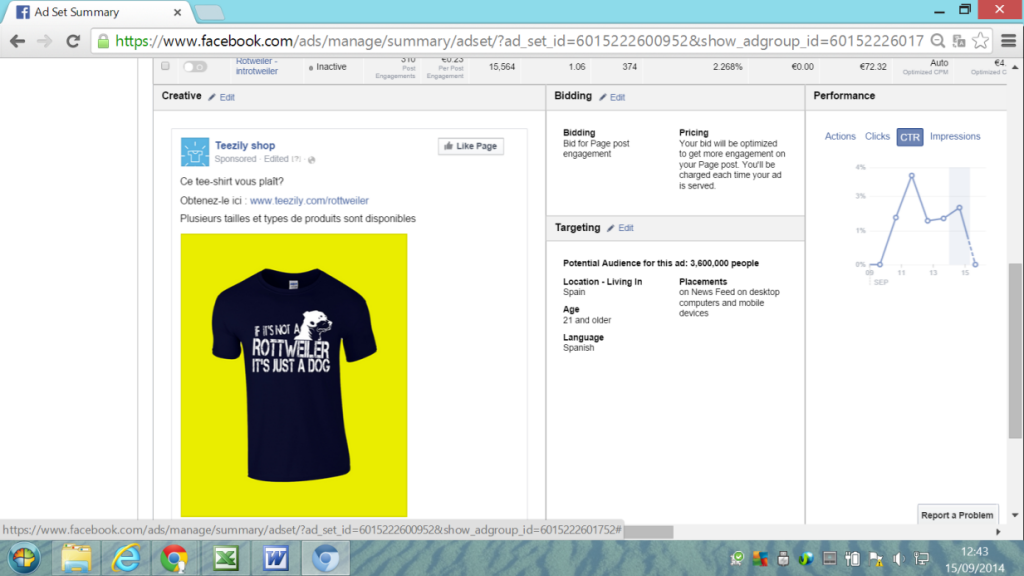Open the Teezily shop page link
Image resolution: width=1024 pixels, height=576 pixels.
click(245, 146)
